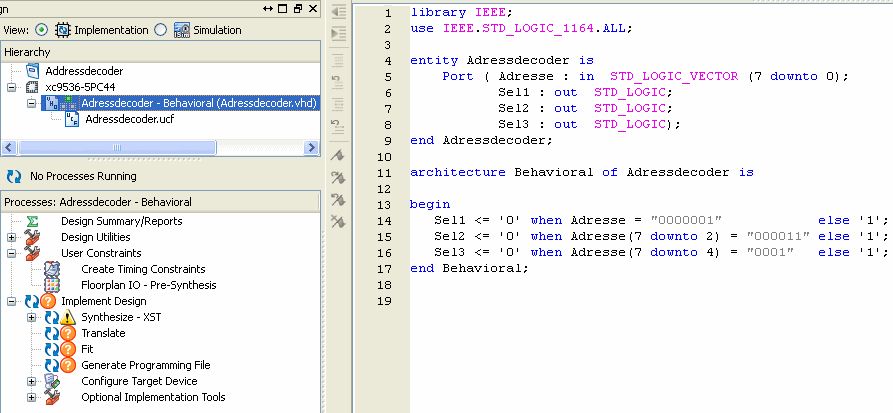The image size is (893, 413).
Task: Collapse the xc9536-5PC44 hierarchy node
Action: click(x=12, y=87)
